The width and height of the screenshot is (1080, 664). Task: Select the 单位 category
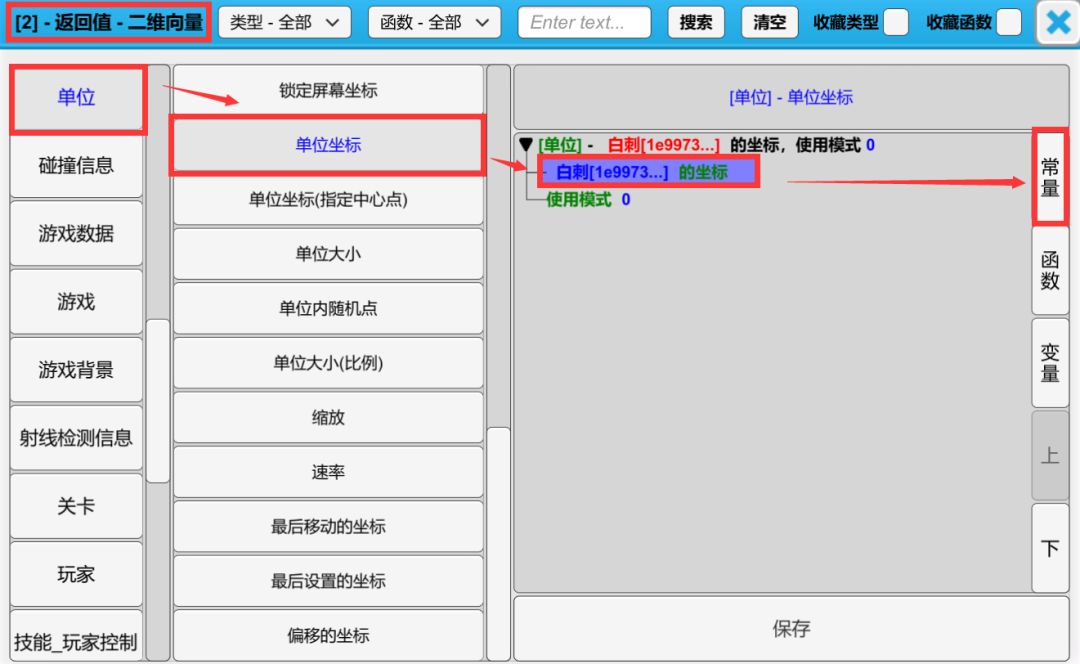tap(77, 98)
